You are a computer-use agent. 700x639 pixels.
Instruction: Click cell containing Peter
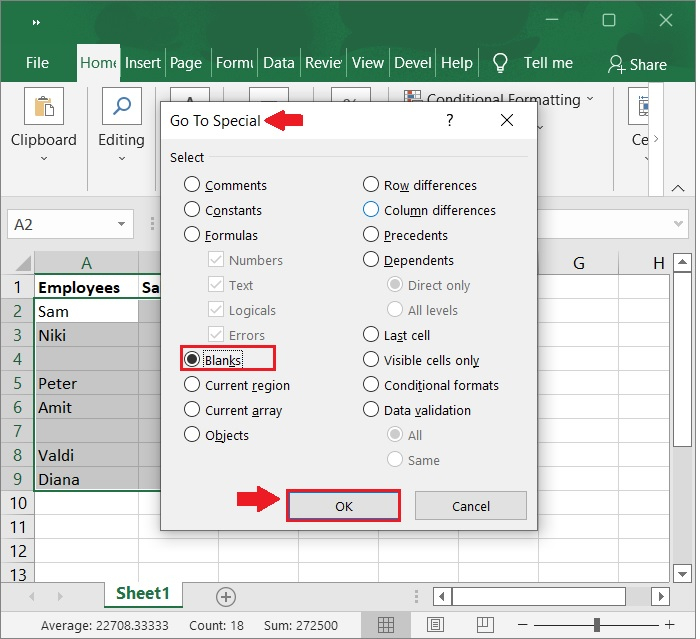pos(87,383)
